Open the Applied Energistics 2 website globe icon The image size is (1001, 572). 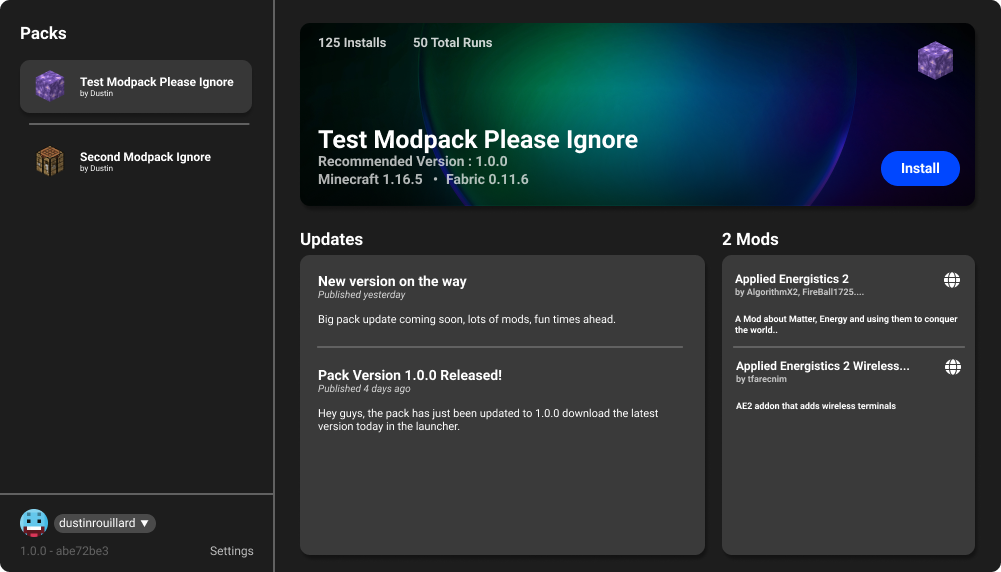(952, 281)
